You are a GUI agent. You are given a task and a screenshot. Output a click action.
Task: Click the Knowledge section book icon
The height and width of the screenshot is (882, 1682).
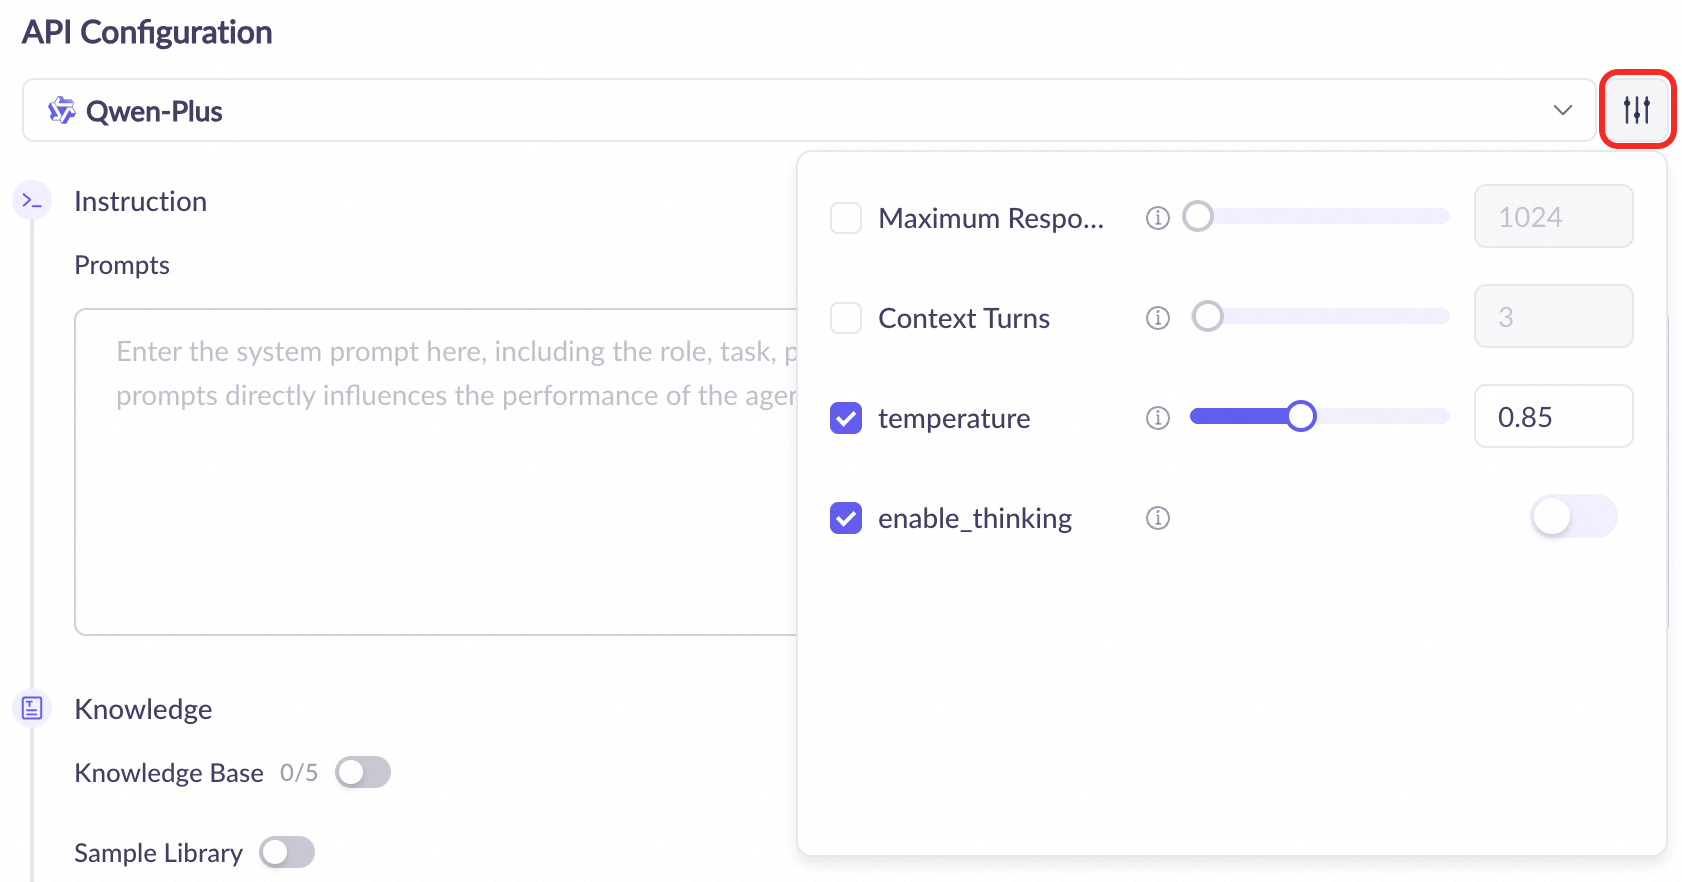coord(32,709)
